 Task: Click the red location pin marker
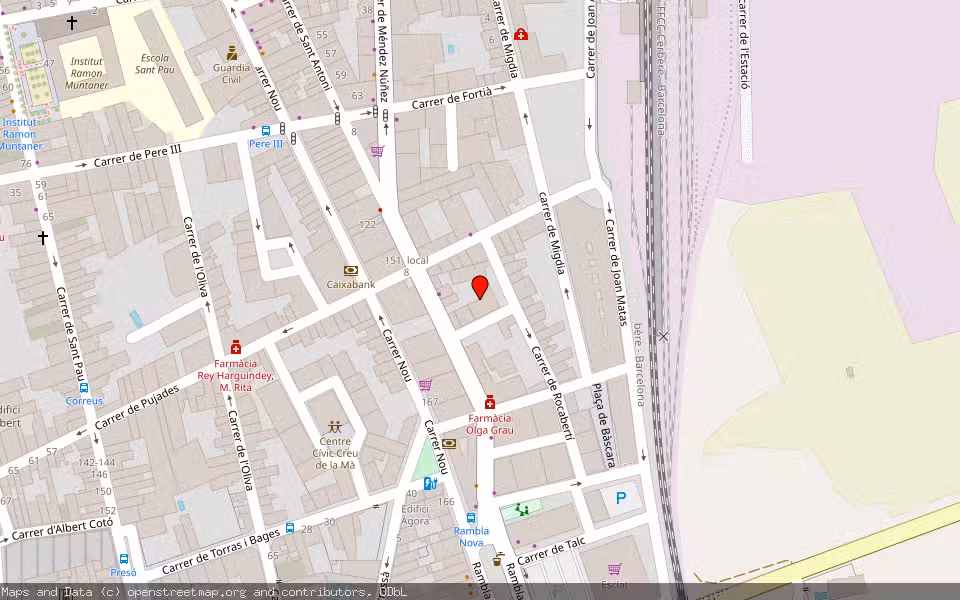click(480, 287)
